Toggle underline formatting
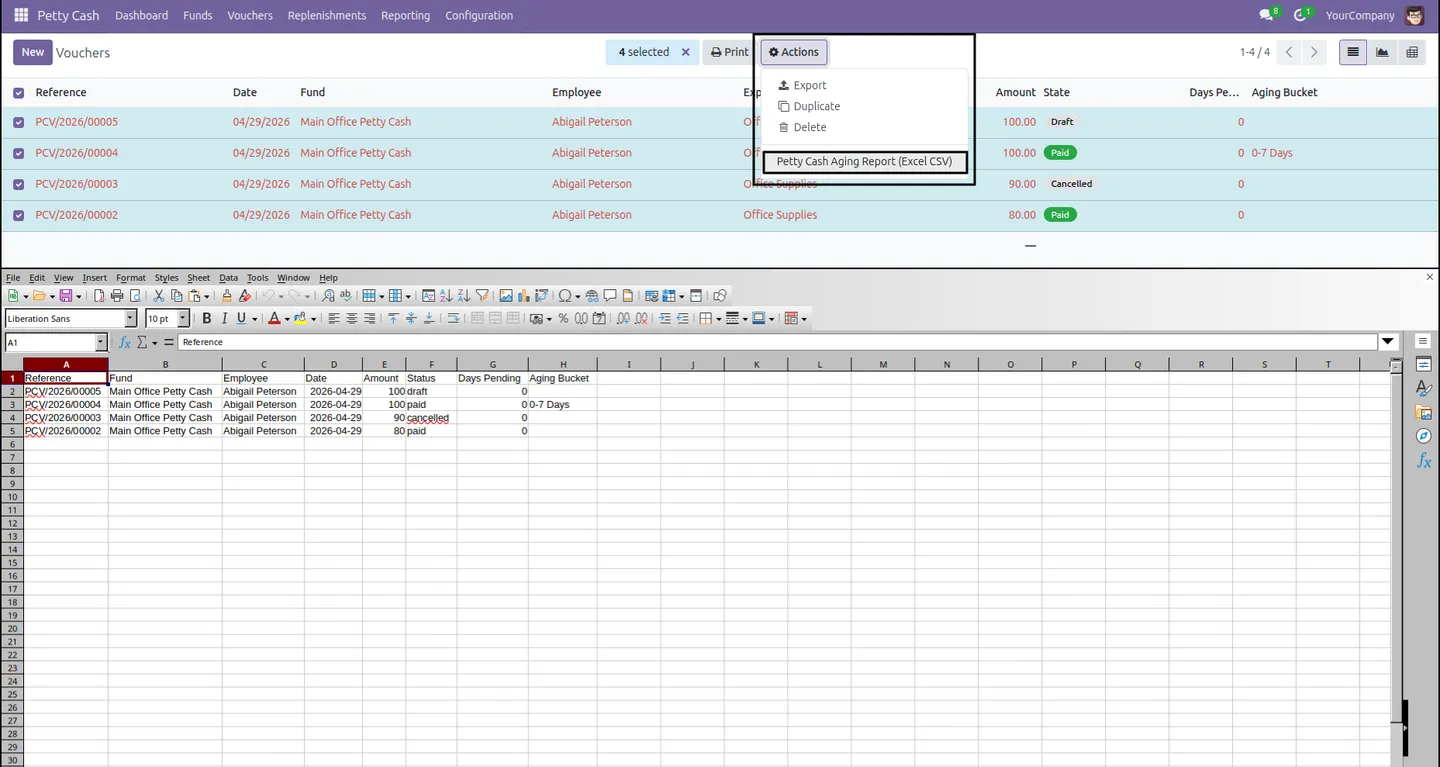 point(241,319)
